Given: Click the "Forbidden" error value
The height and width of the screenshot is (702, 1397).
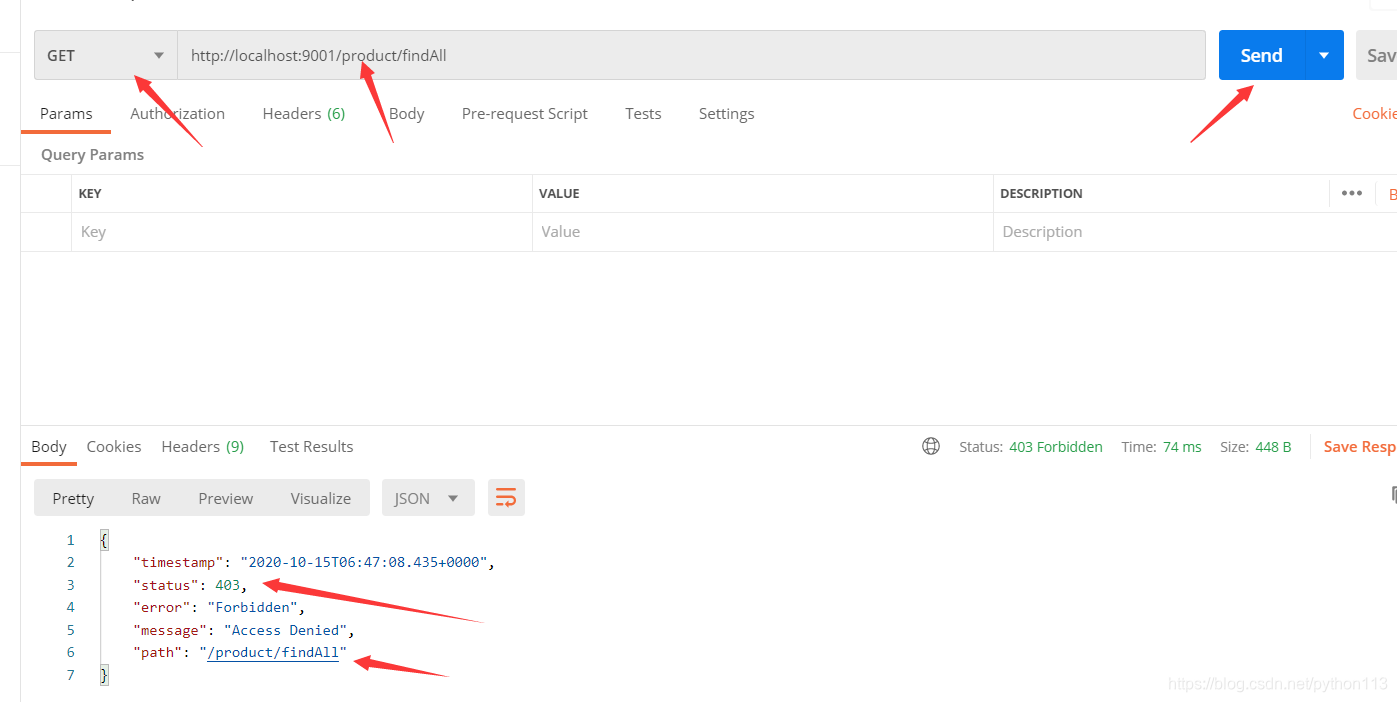Looking at the screenshot, I should pos(253,607).
